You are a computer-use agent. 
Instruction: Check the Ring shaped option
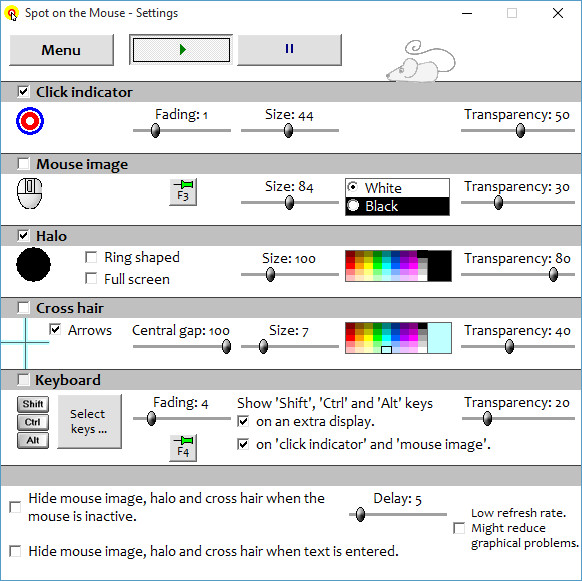coord(91,257)
